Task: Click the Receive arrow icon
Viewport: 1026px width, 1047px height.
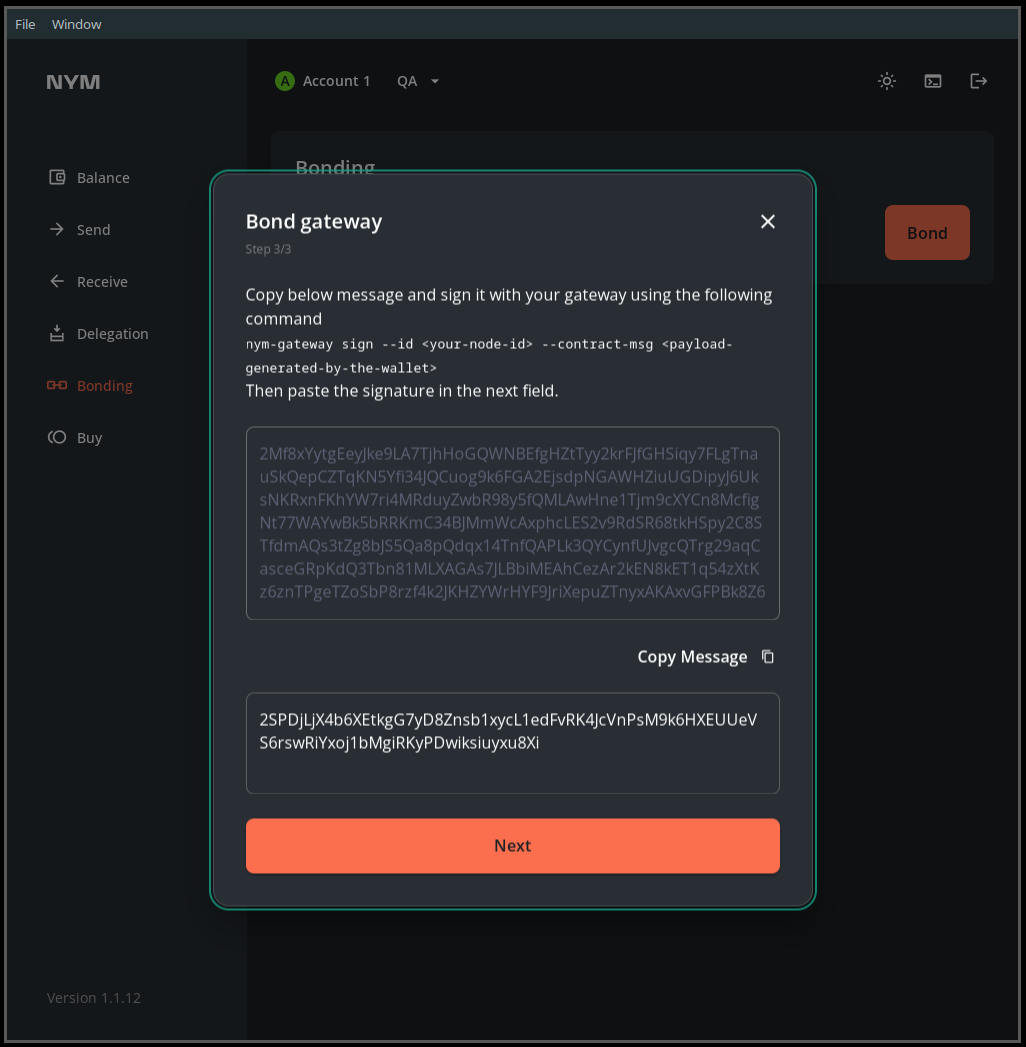Action: 57,282
